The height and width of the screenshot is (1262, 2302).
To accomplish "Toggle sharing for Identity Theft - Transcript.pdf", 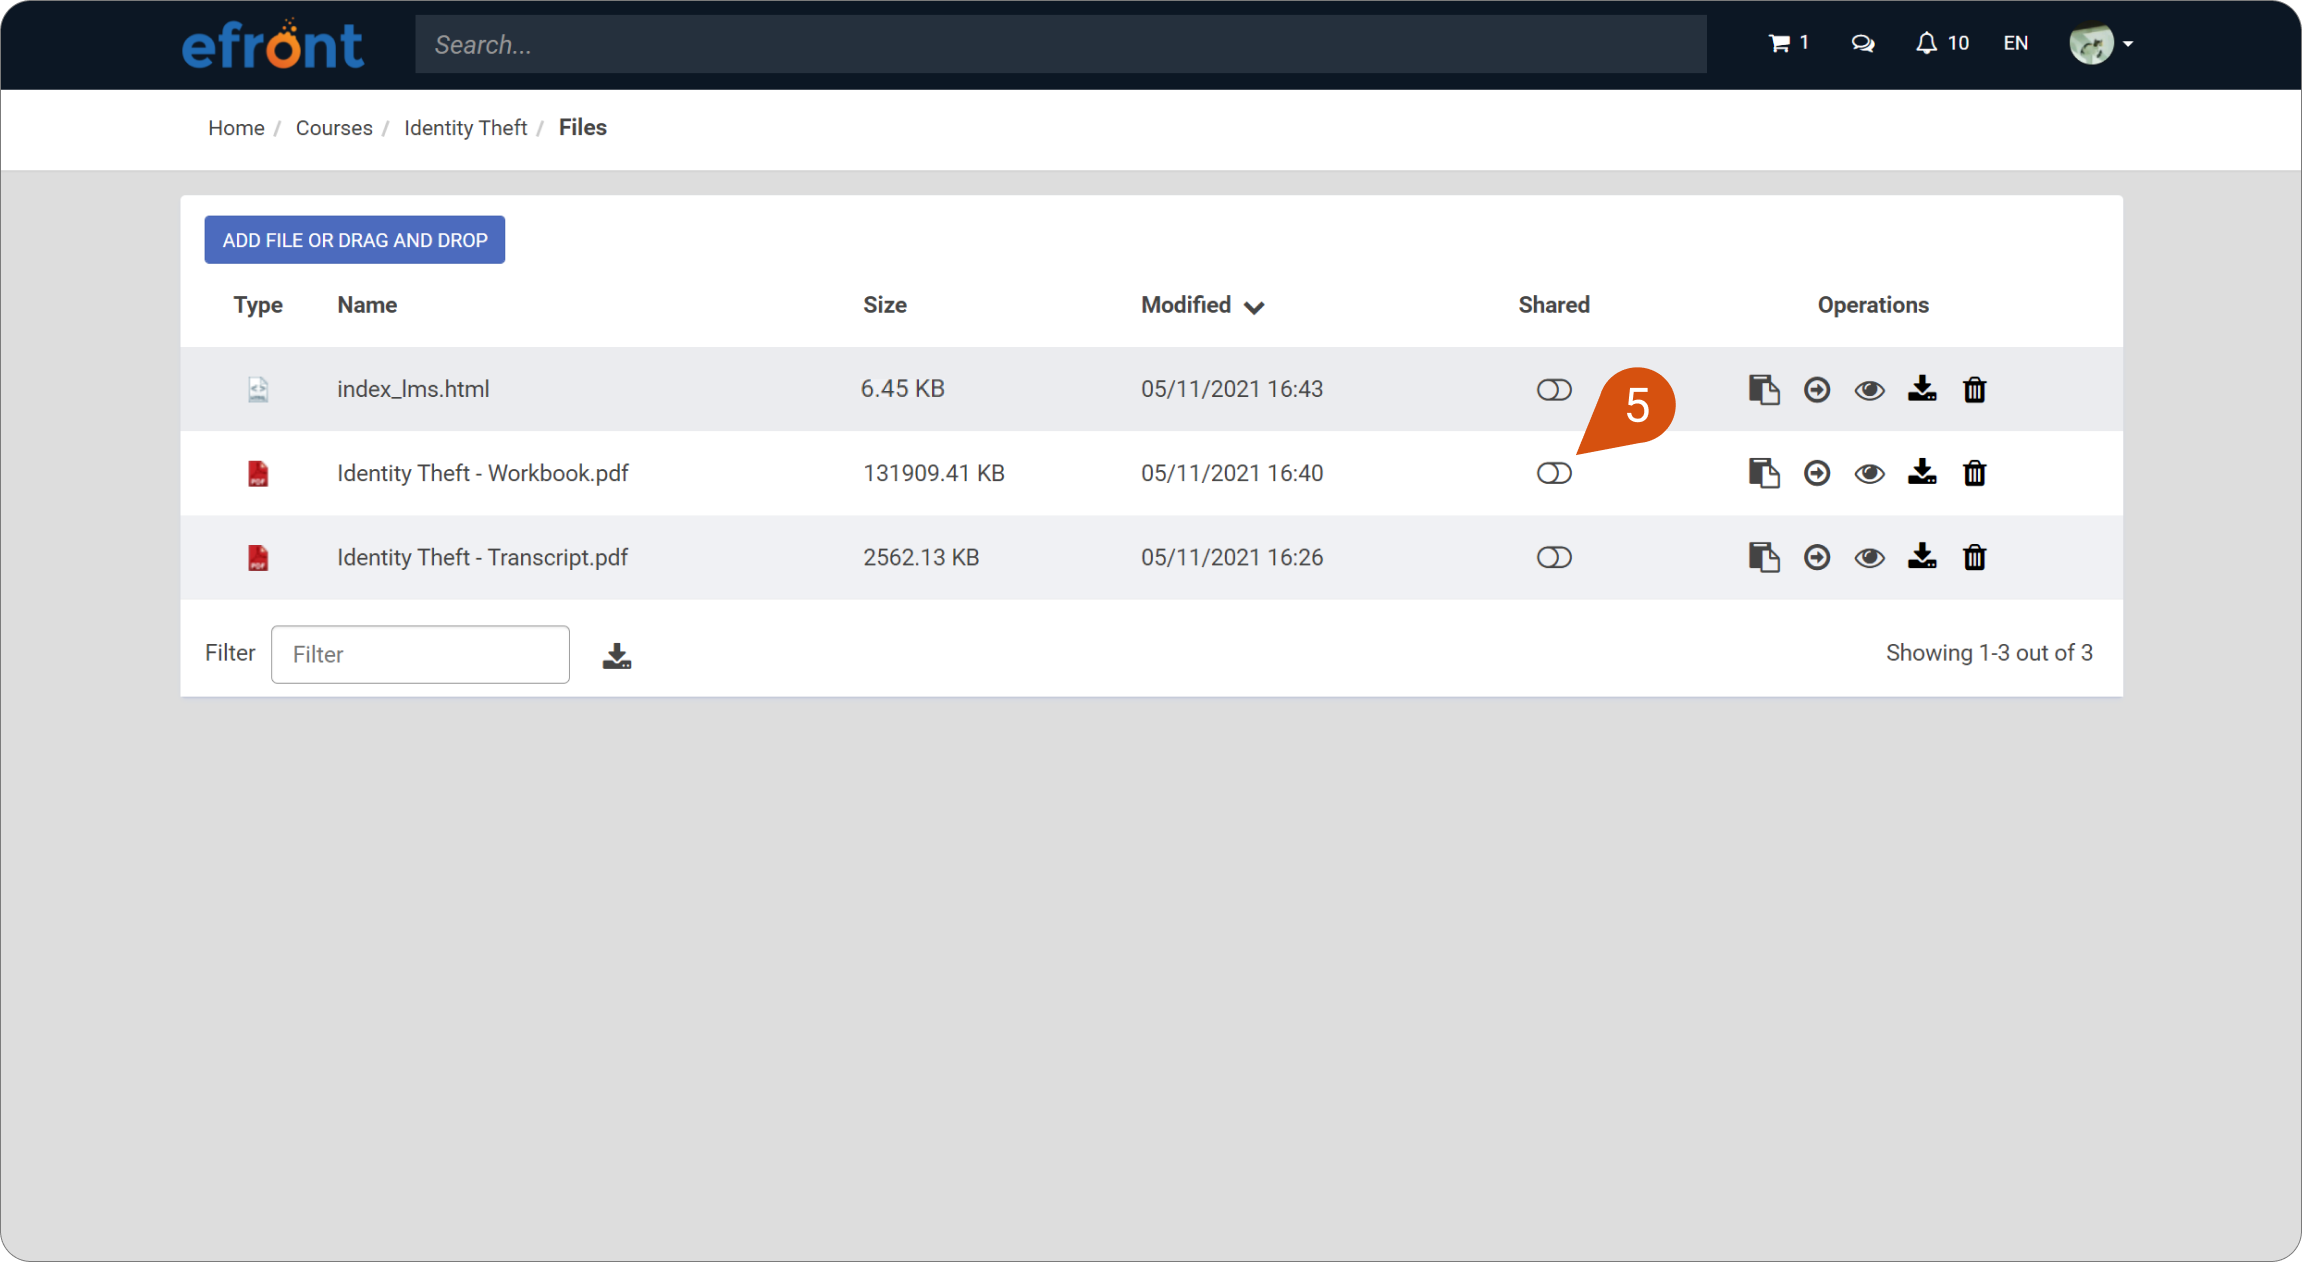I will [x=1554, y=558].
